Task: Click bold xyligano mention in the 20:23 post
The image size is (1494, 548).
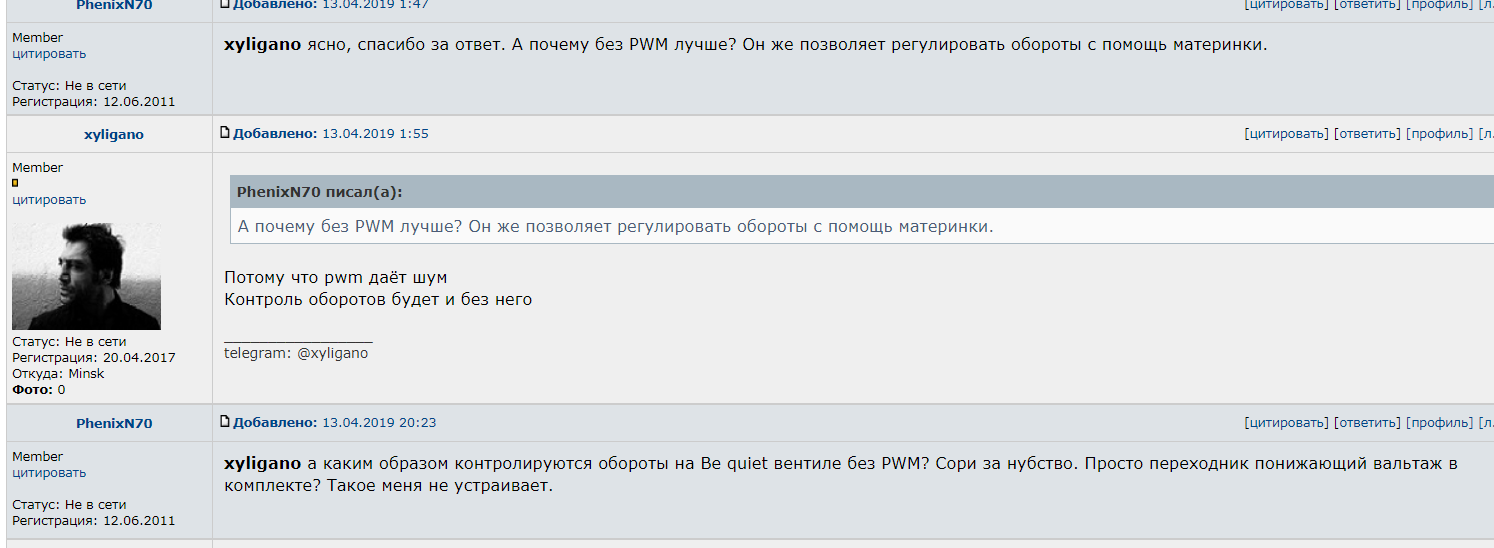Action: coord(262,464)
